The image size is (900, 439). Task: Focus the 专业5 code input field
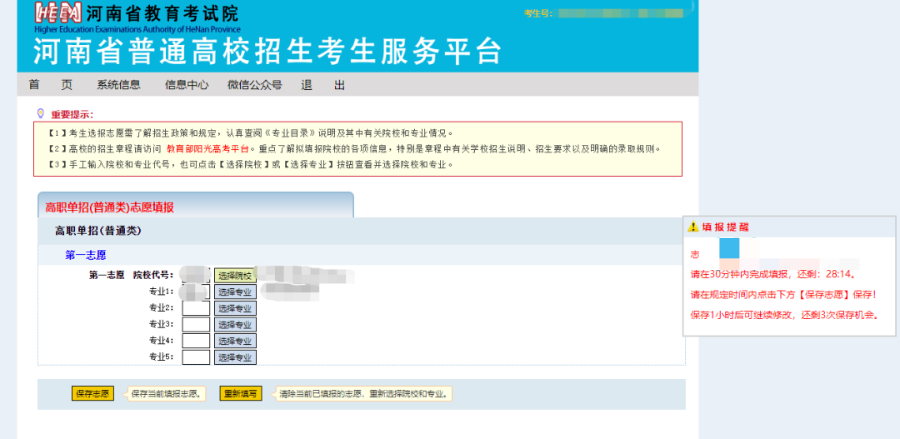pyautogui.click(x=196, y=357)
